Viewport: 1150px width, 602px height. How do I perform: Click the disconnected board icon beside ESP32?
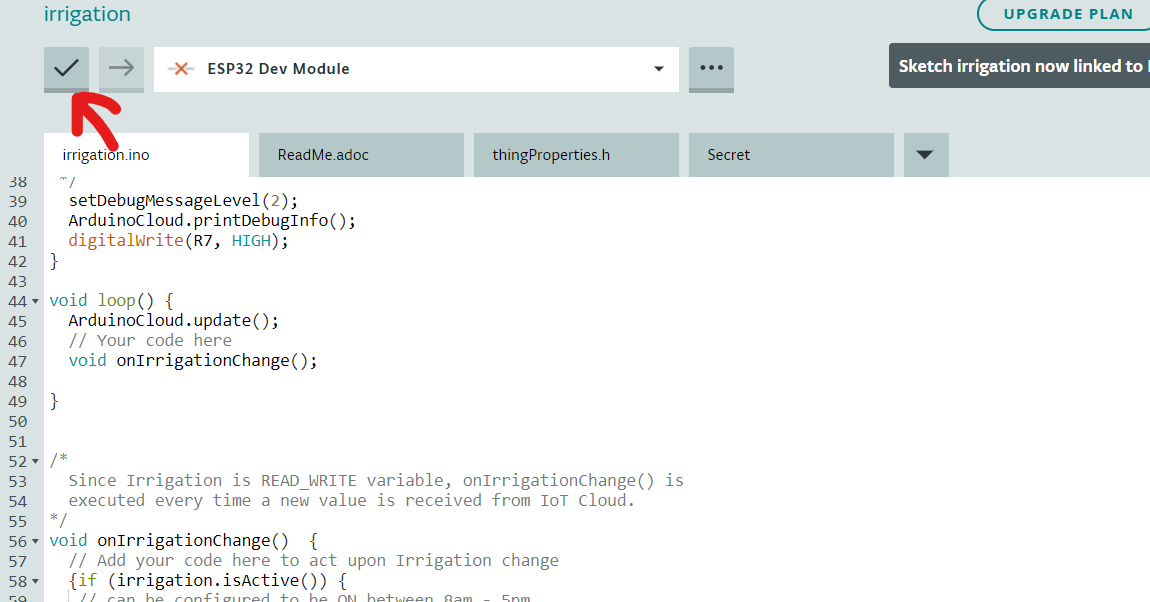(x=181, y=69)
